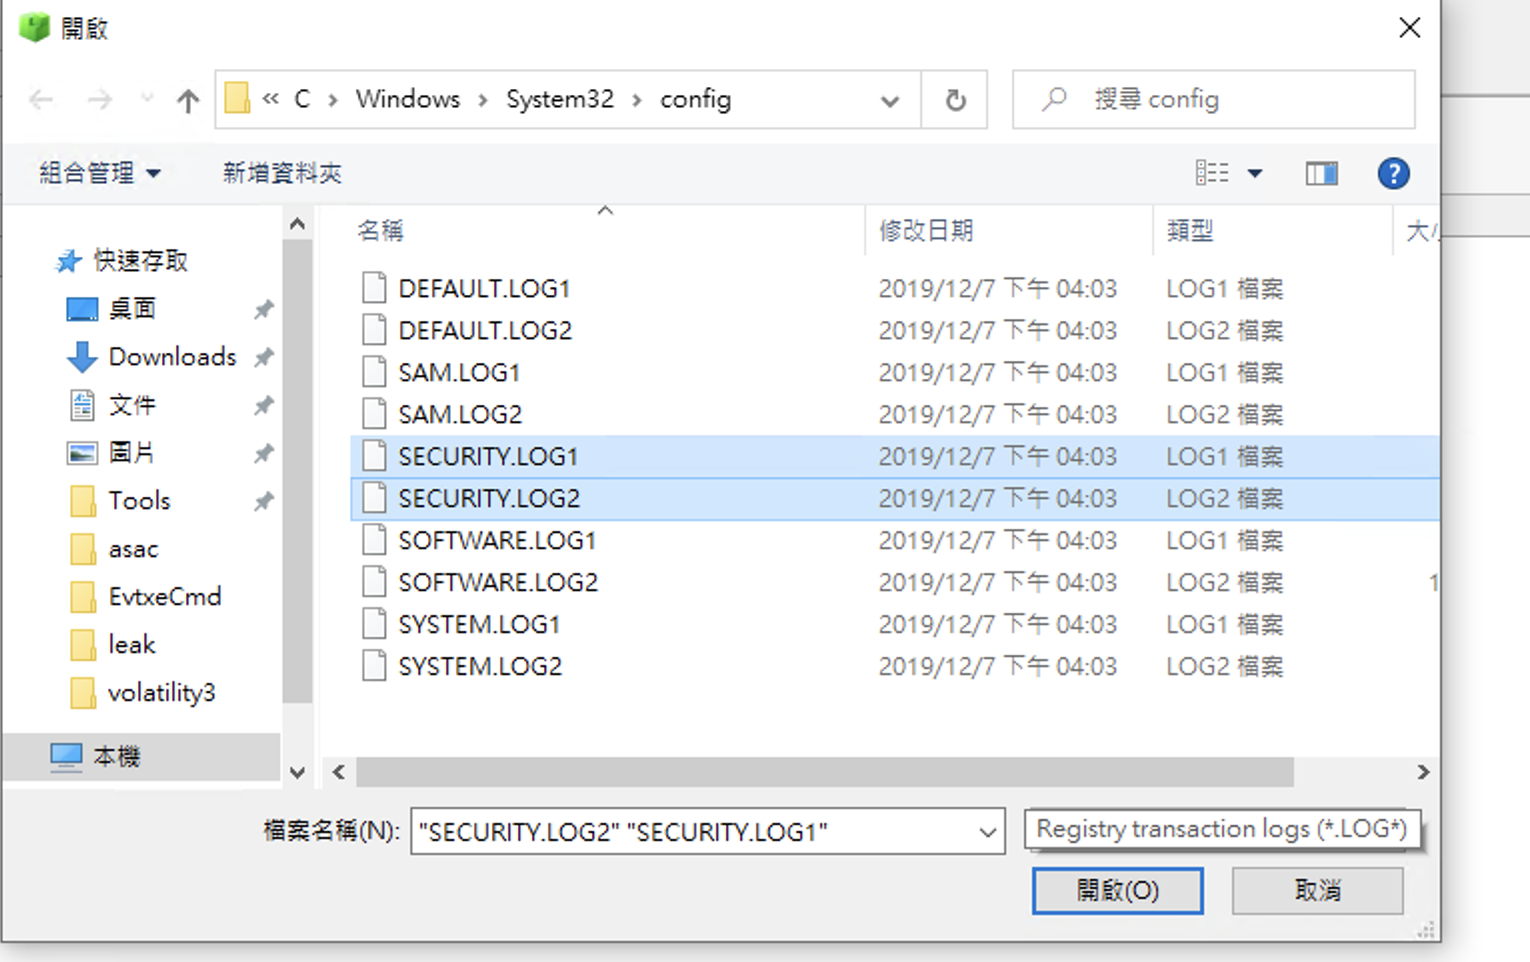Select the SYSTEM.LOG1 file
This screenshot has width=1530, height=962.
[x=479, y=625]
